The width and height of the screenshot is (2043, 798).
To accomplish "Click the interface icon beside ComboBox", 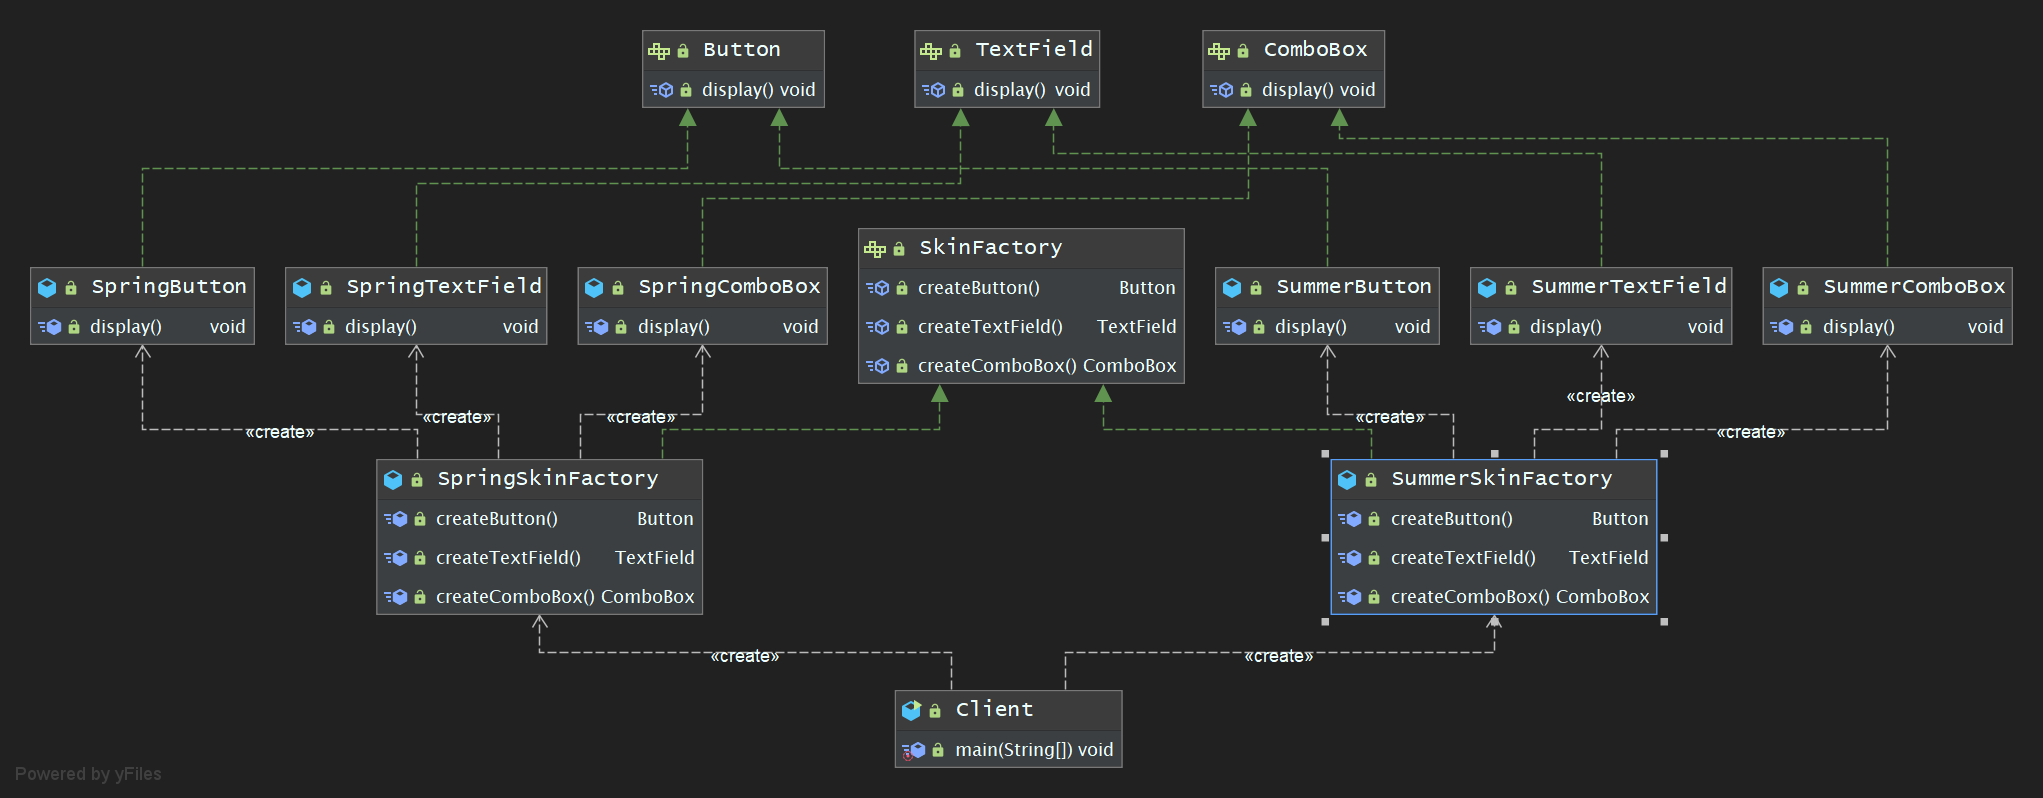I will tap(1218, 51).
